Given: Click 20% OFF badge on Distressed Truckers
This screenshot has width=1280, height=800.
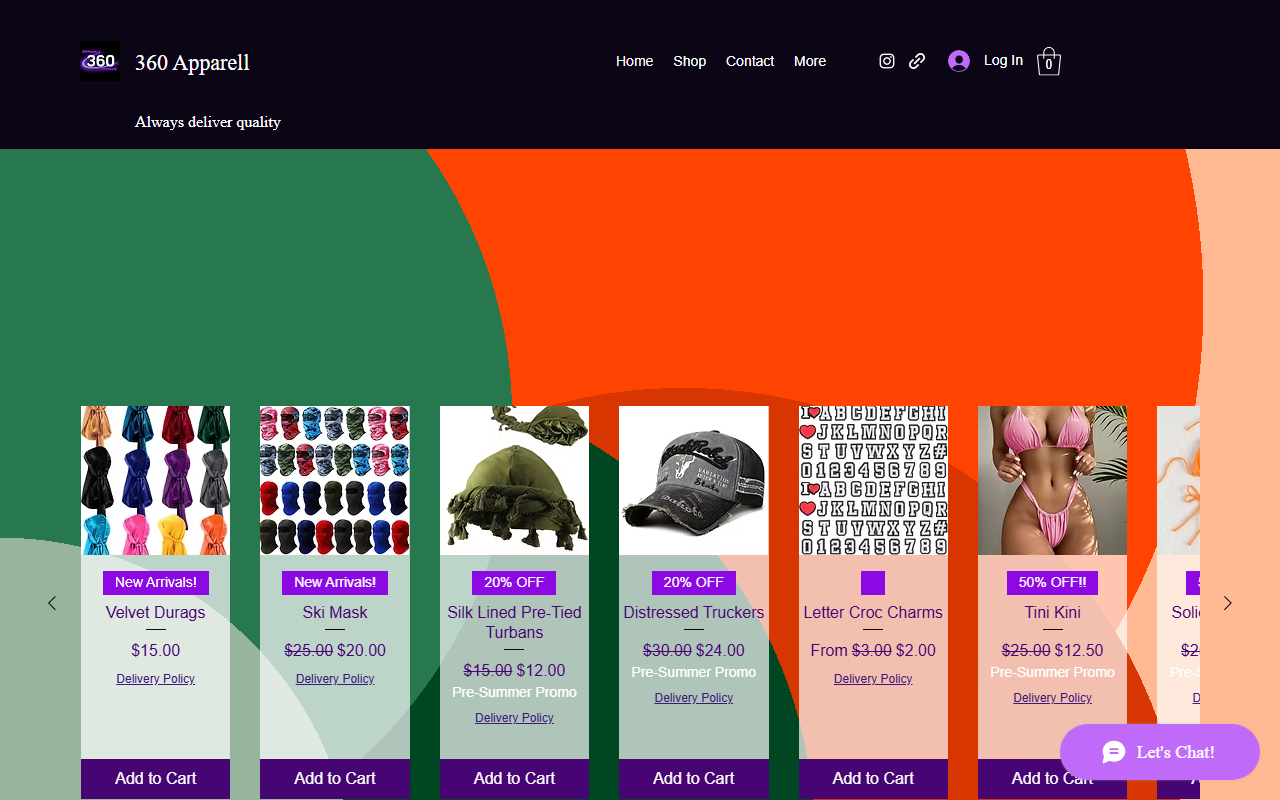Looking at the screenshot, I should click(694, 582).
